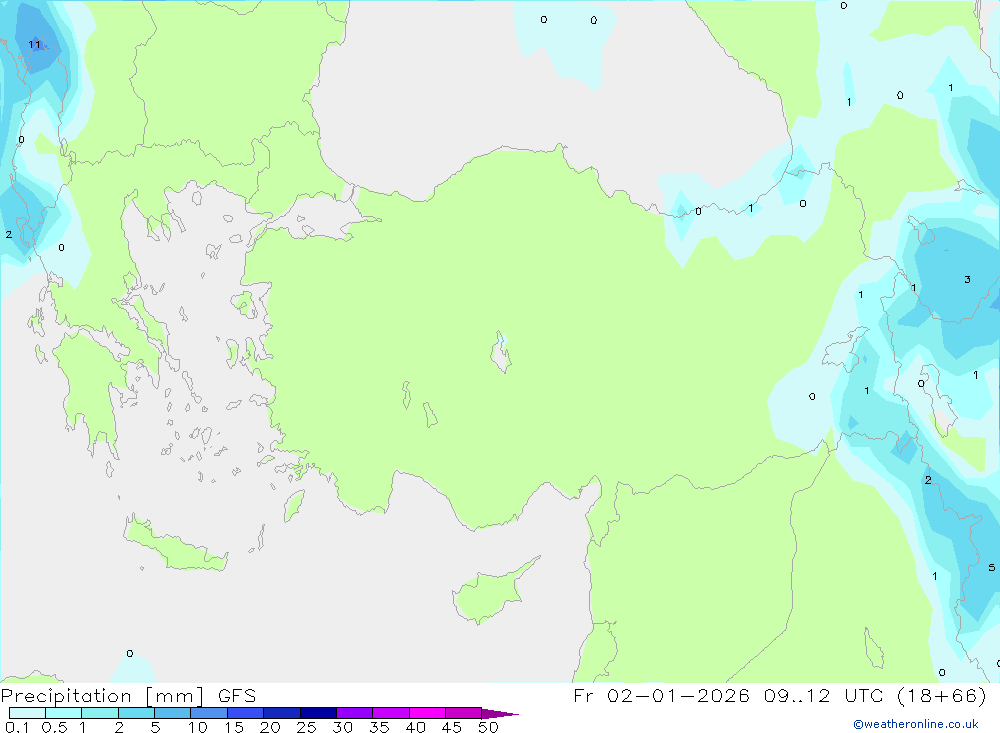This screenshot has width=1000, height=733.
Task: Click the 0.1–0.5 mm legend swatch
Action: click(x=27, y=713)
